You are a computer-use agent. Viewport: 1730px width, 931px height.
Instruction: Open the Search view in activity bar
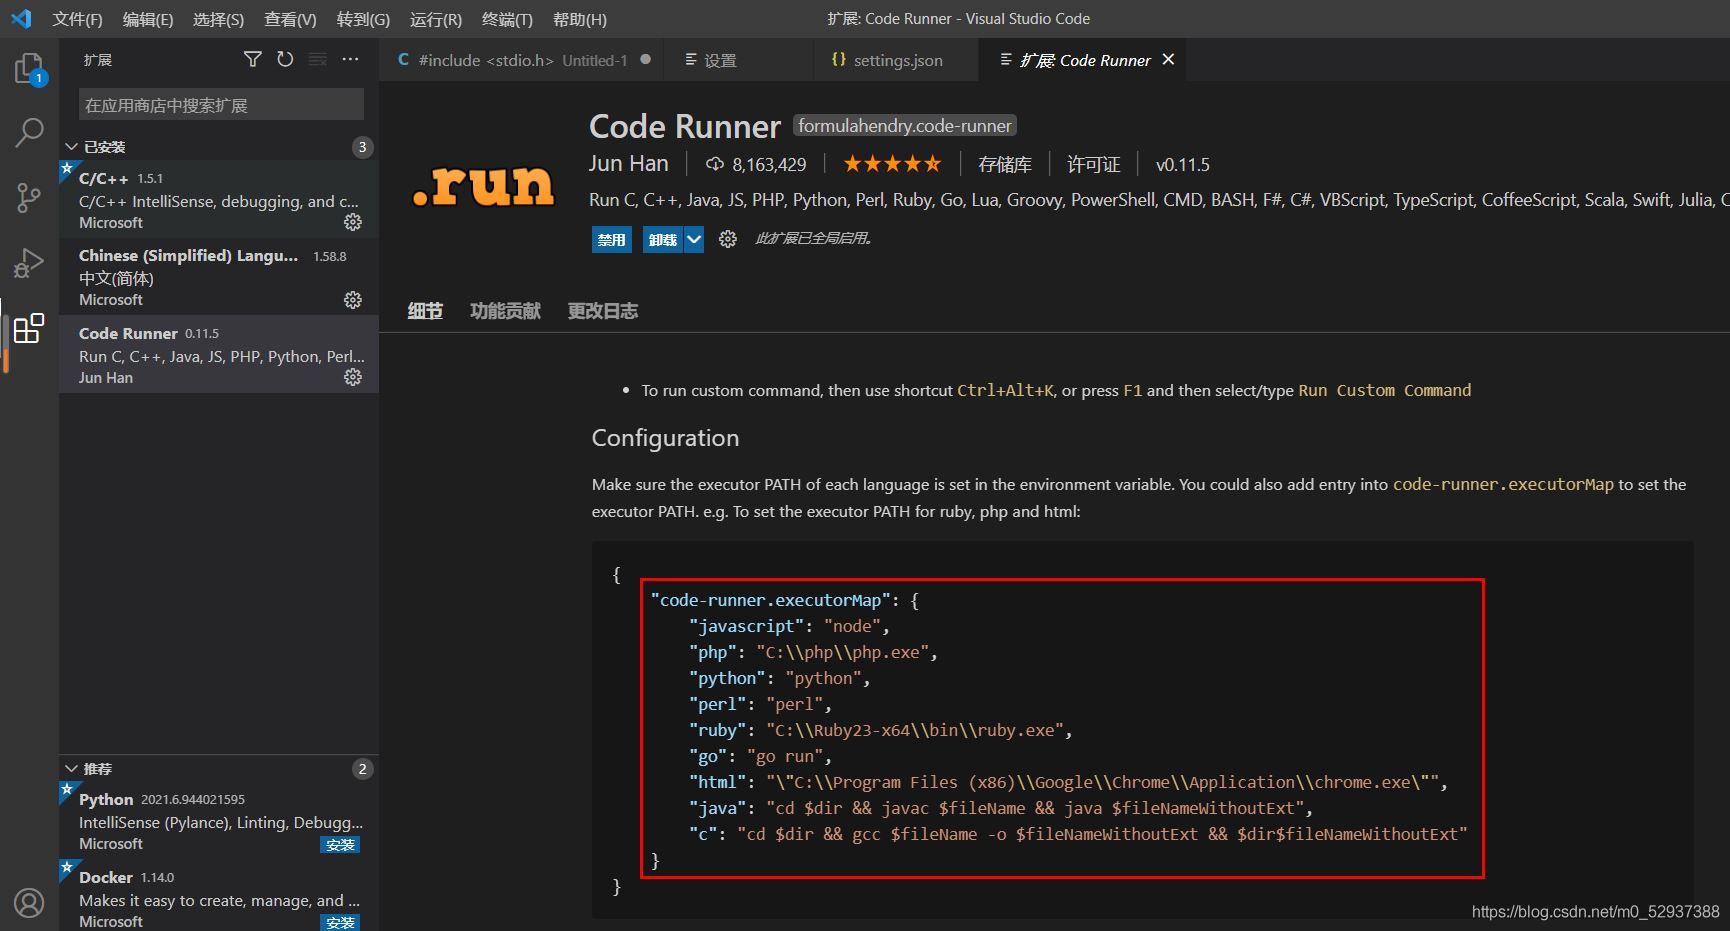click(x=29, y=132)
